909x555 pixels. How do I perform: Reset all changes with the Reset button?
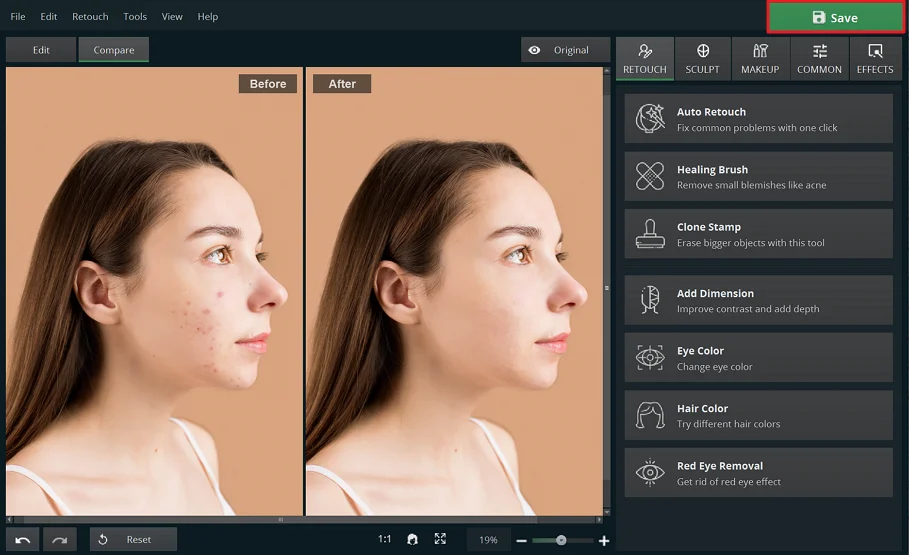[133, 540]
